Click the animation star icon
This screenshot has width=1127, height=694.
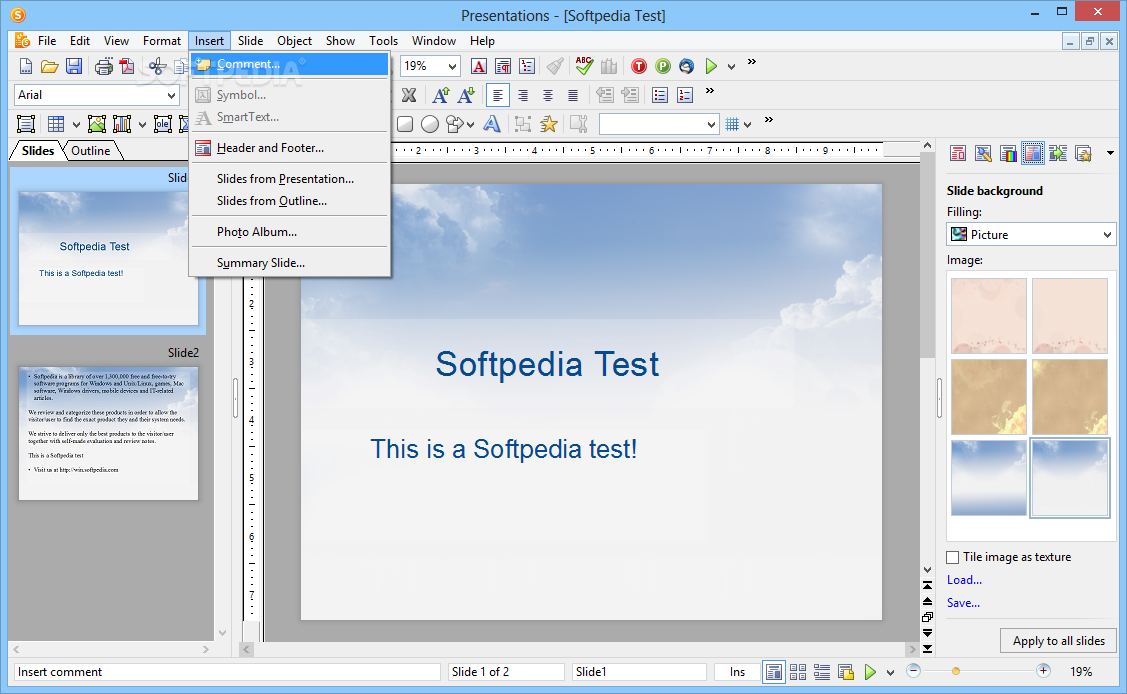click(x=548, y=124)
